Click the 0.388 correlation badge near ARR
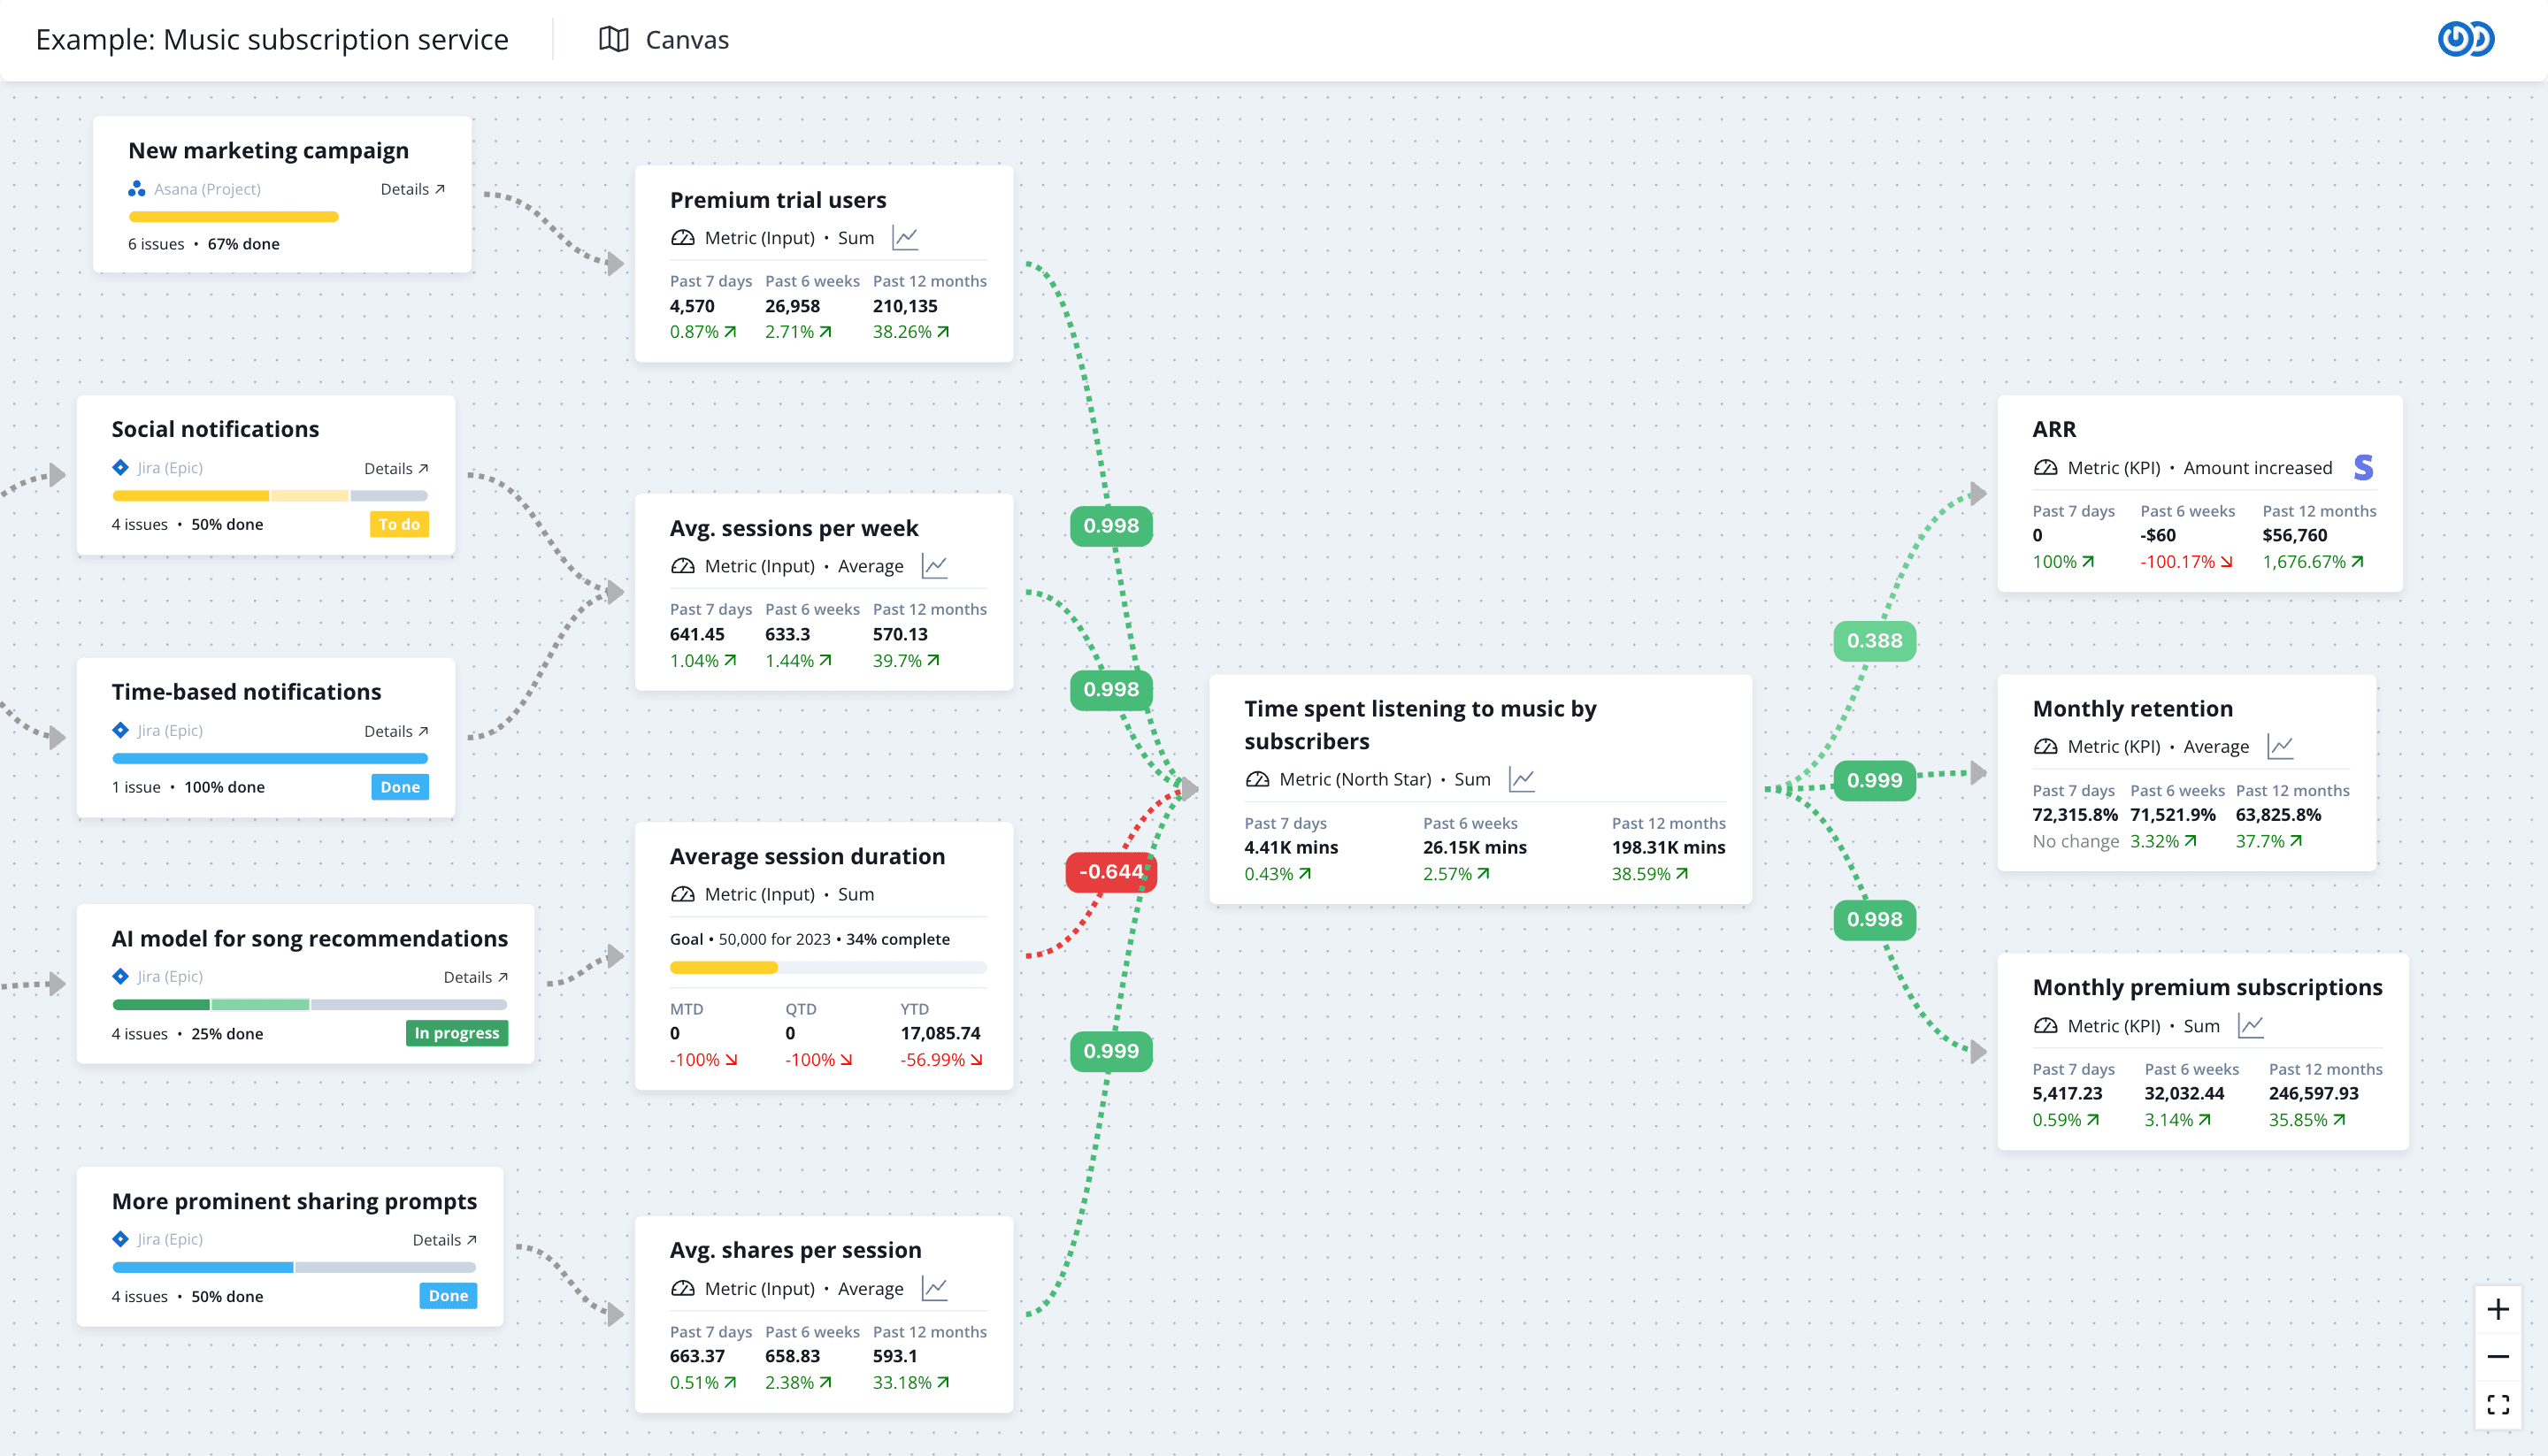2548x1456 pixels. tap(1873, 641)
